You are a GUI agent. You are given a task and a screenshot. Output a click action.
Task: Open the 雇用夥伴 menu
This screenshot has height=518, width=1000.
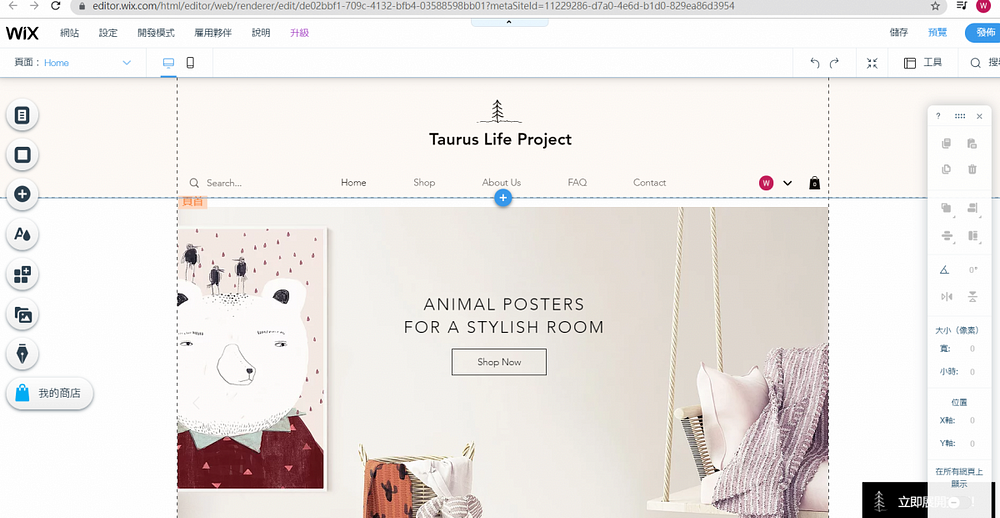pos(213,33)
